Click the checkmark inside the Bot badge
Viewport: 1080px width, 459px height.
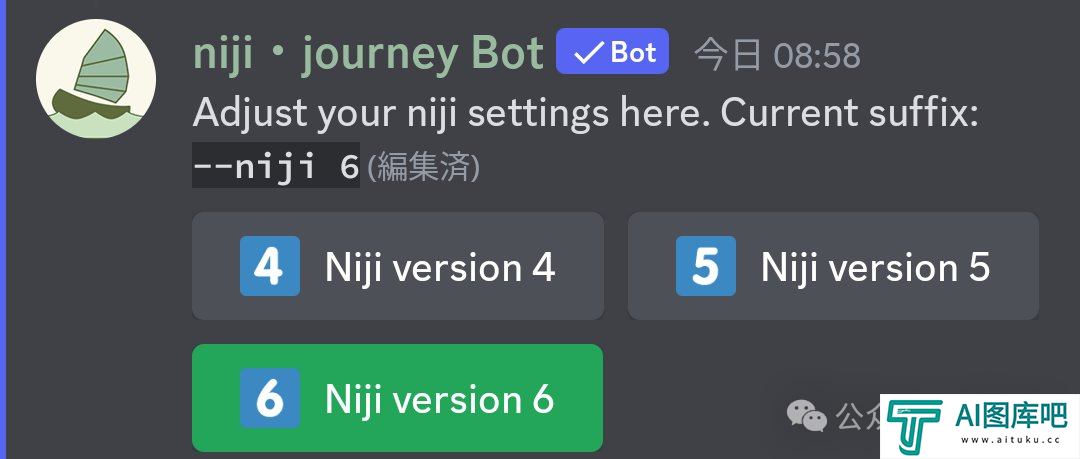click(588, 53)
